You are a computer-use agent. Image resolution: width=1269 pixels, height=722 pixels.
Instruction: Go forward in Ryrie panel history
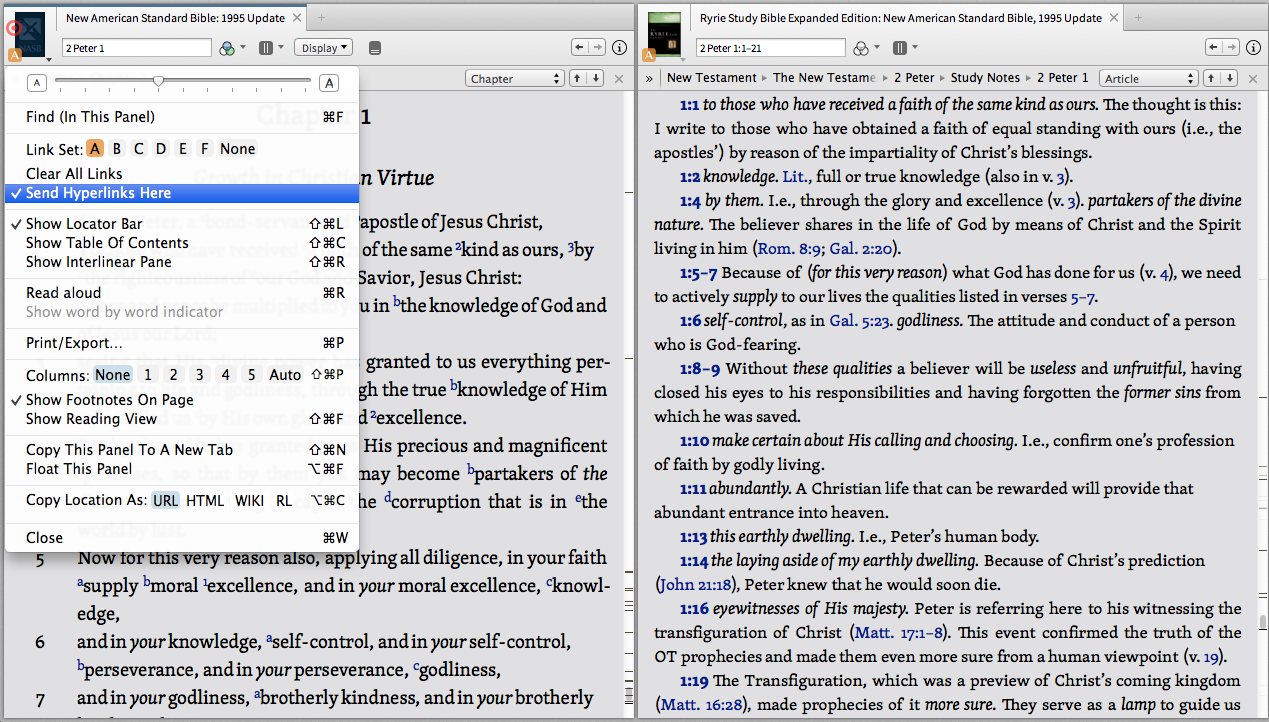(1230, 47)
